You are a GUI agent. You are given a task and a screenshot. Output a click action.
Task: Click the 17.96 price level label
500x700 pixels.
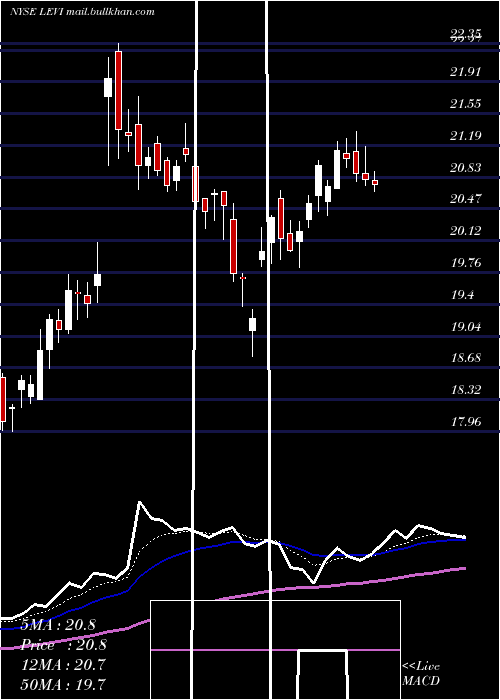coord(466,421)
